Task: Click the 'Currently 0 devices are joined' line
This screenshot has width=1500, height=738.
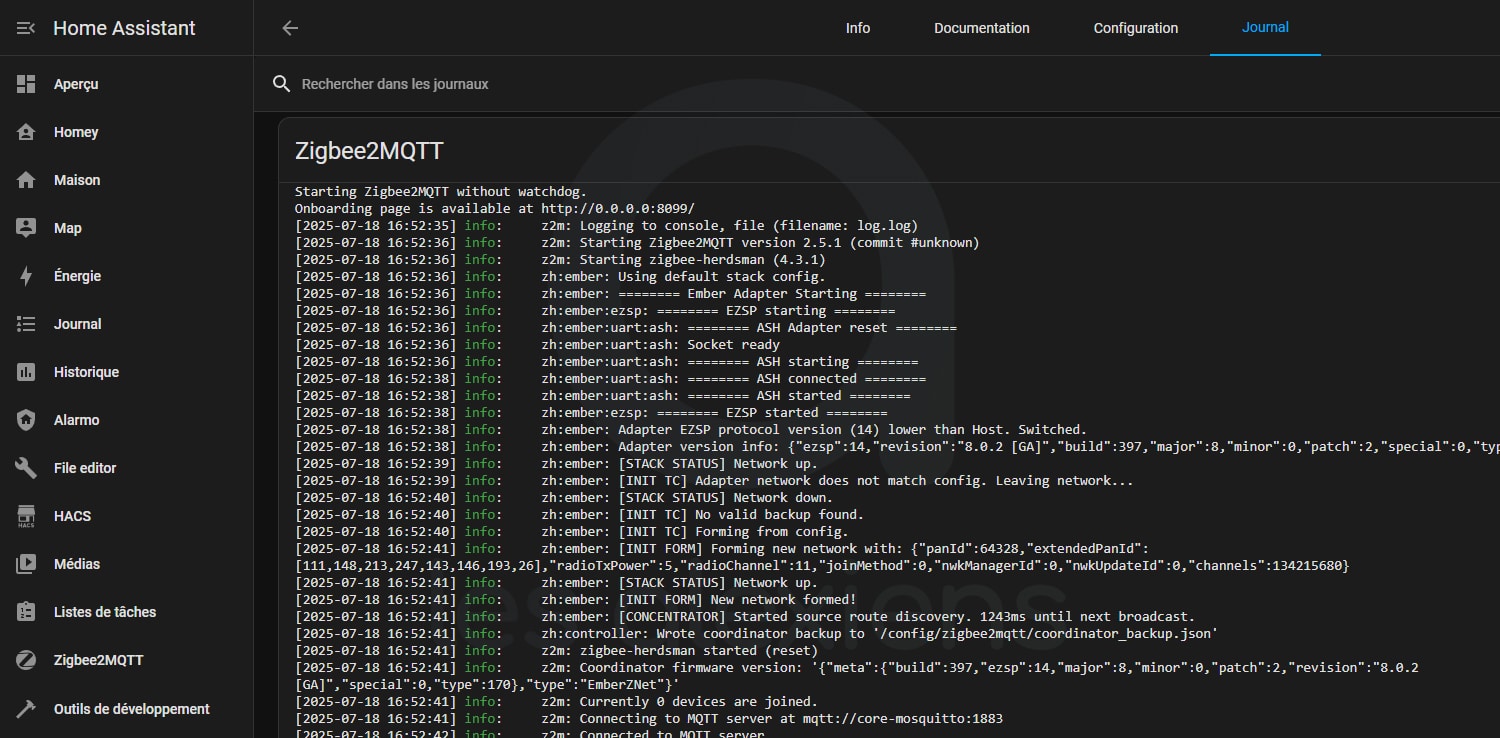Action: pyautogui.click(x=556, y=701)
